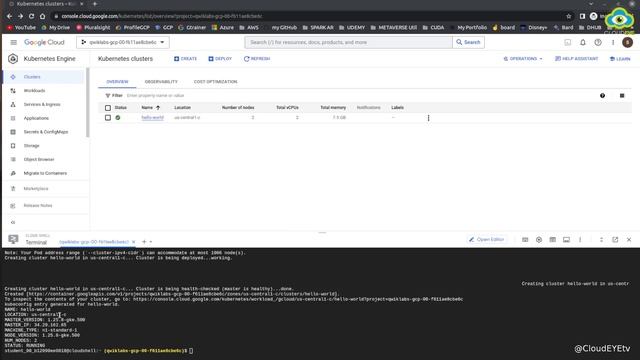Add a new Cloud Shell session tab
The height and width of the screenshot is (360, 640).
pos(144,242)
